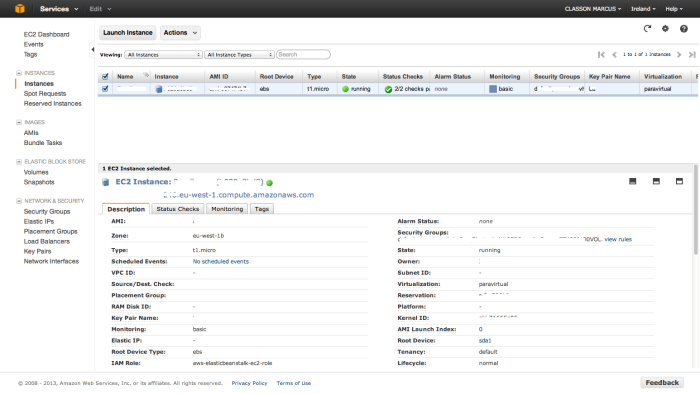Screen dimensions: 700x394
Task: Switch to the Status Checks tab
Action: 178,209
